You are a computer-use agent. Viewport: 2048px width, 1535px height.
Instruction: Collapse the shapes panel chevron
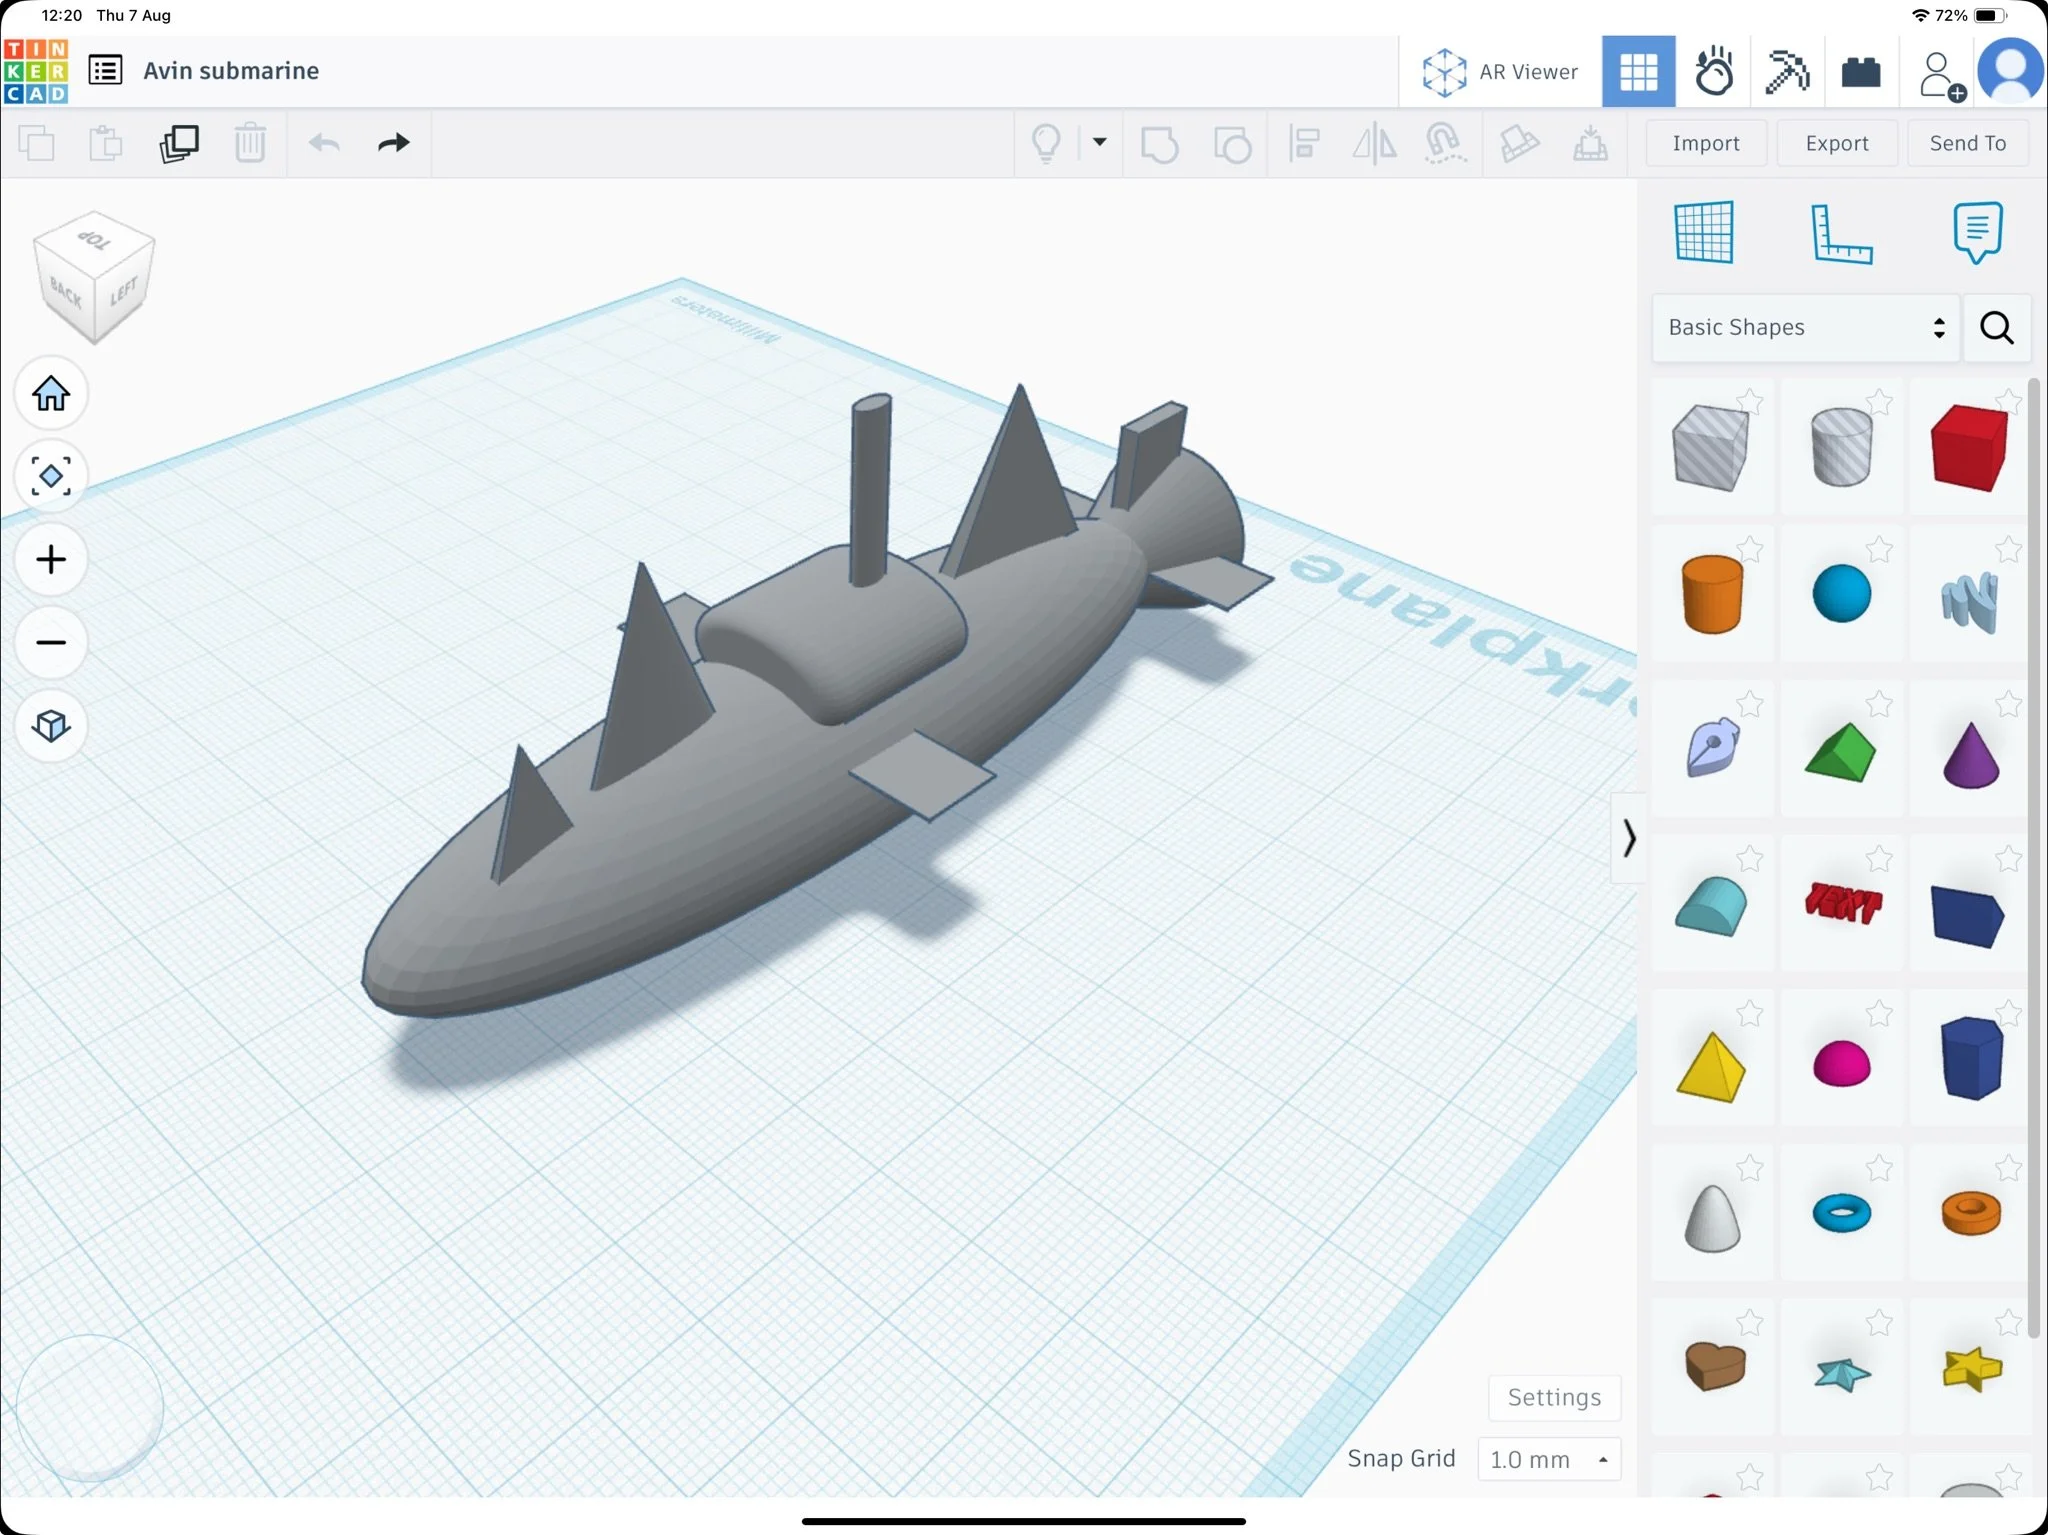coord(1628,838)
